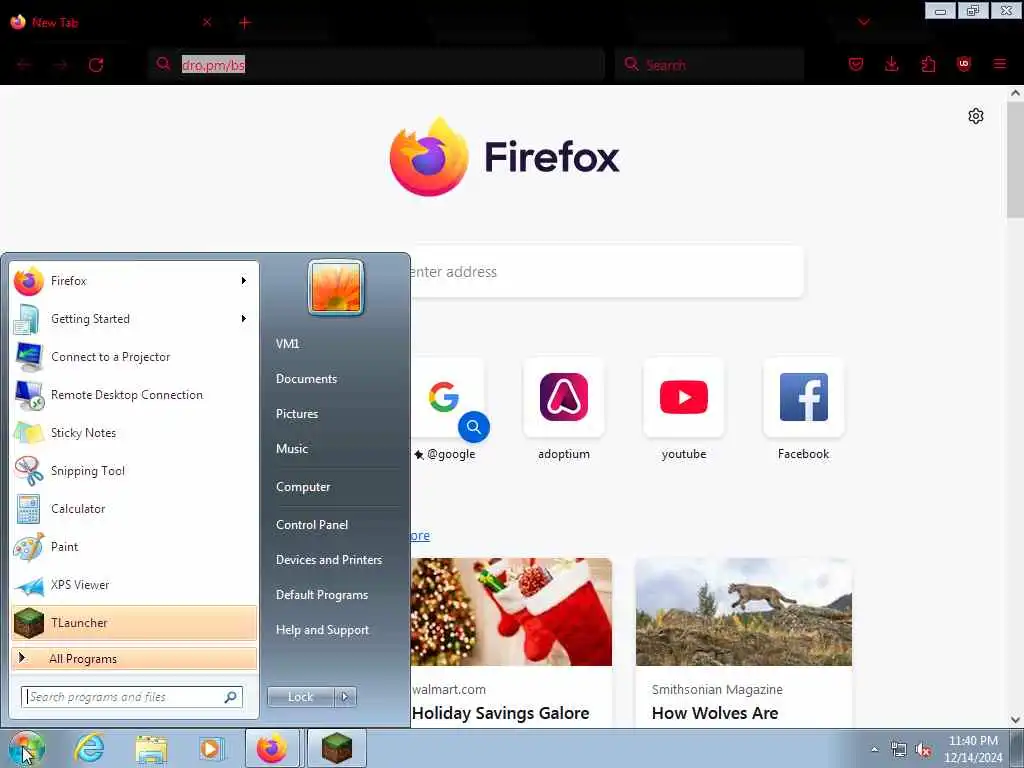Open Documents from Start menu
This screenshot has width=1024, height=768.
pyautogui.click(x=306, y=379)
